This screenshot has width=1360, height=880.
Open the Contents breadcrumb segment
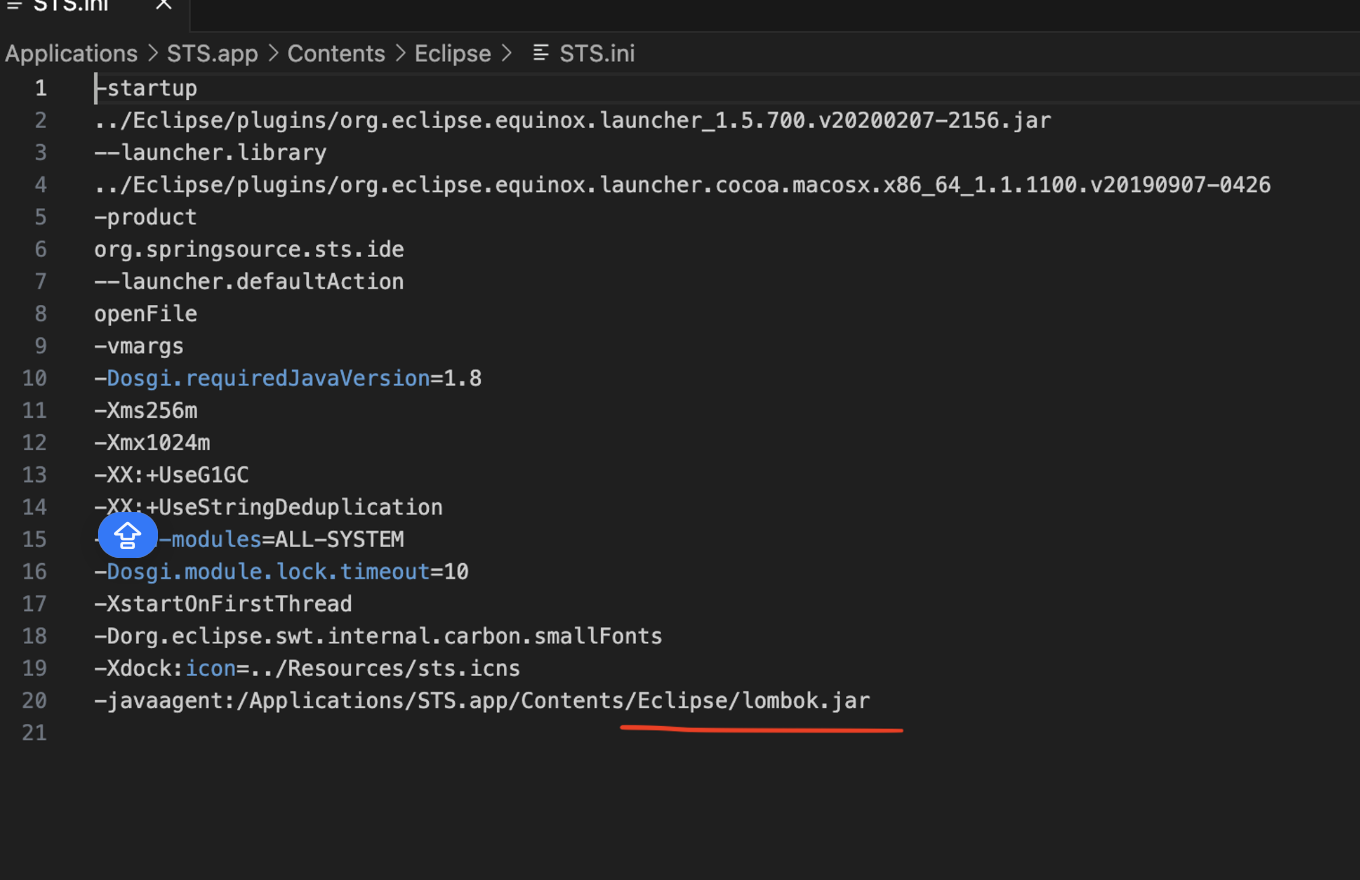coord(336,53)
